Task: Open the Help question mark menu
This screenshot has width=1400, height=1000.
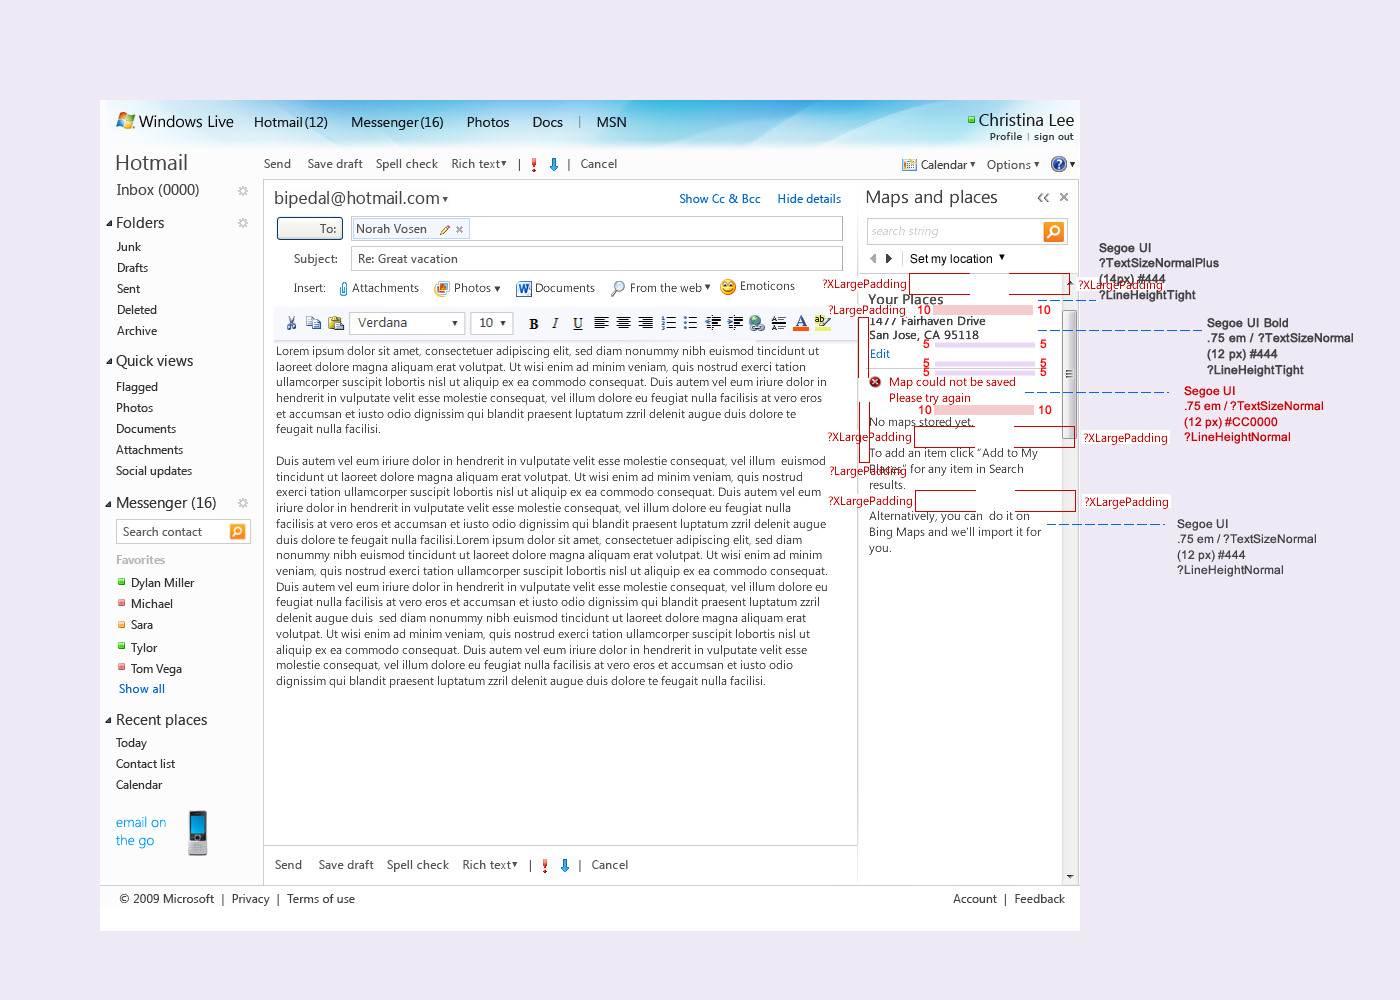Action: tap(1062, 165)
